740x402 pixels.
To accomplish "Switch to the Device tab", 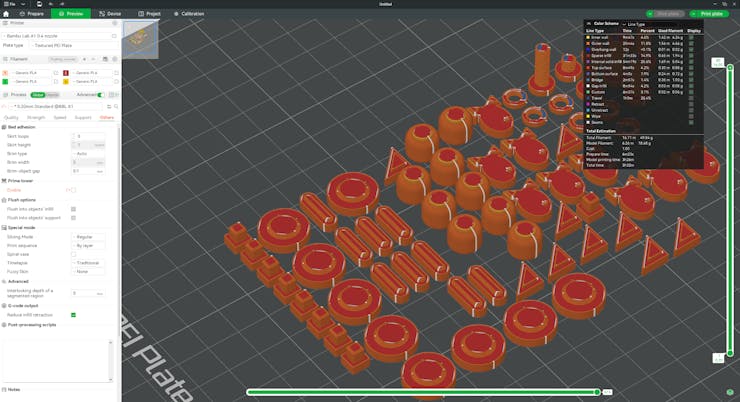I will pyautogui.click(x=110, y=14).
